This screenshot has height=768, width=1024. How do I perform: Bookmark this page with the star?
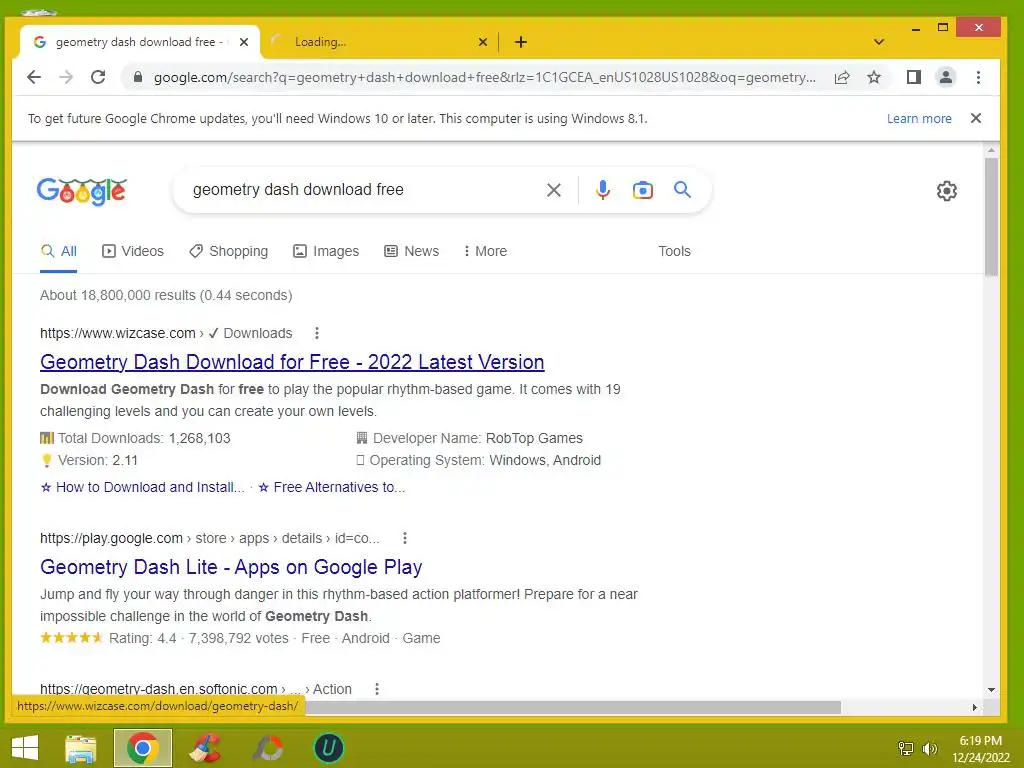coord(874,77)
